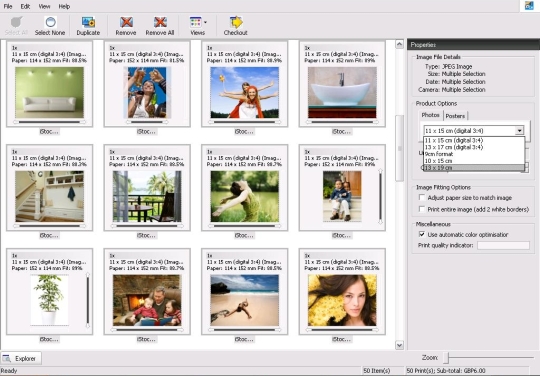Click the Select None toolbar icon
The height and width of the screenshot is (376, 540).
(x=50, y=22)
